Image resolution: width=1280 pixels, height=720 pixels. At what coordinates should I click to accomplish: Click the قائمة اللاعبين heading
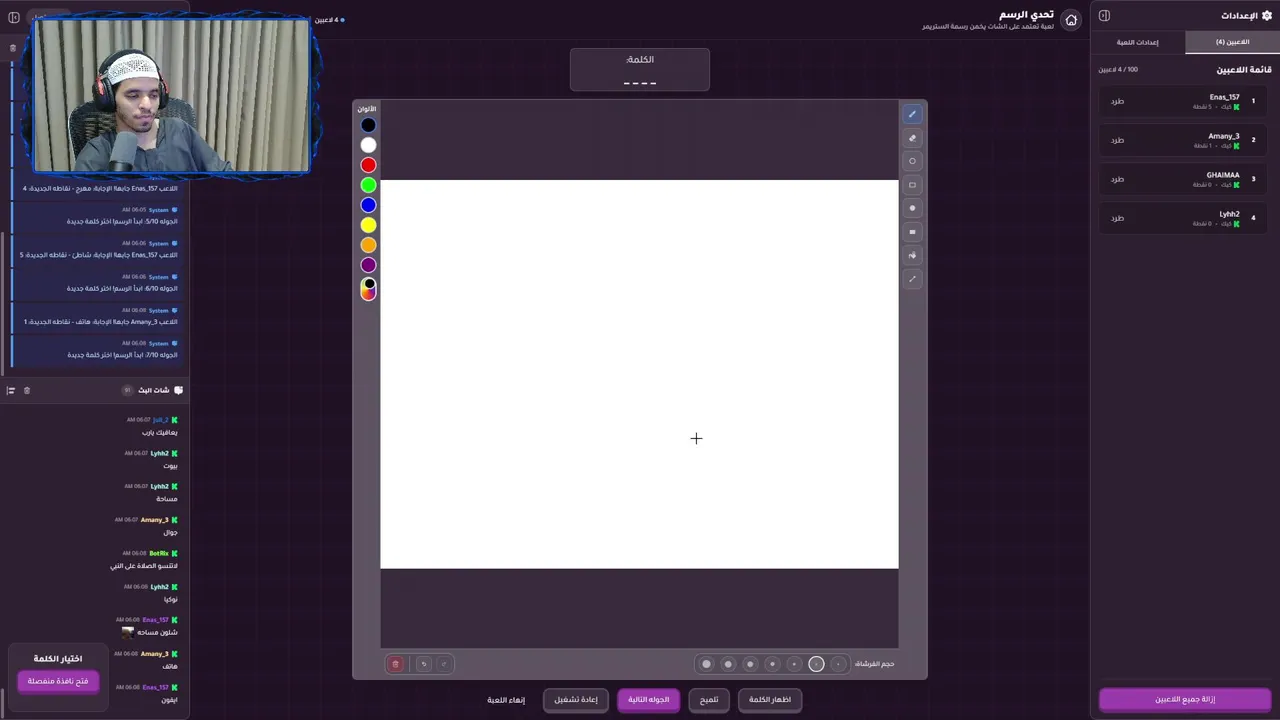click(x=1244, y=70)
